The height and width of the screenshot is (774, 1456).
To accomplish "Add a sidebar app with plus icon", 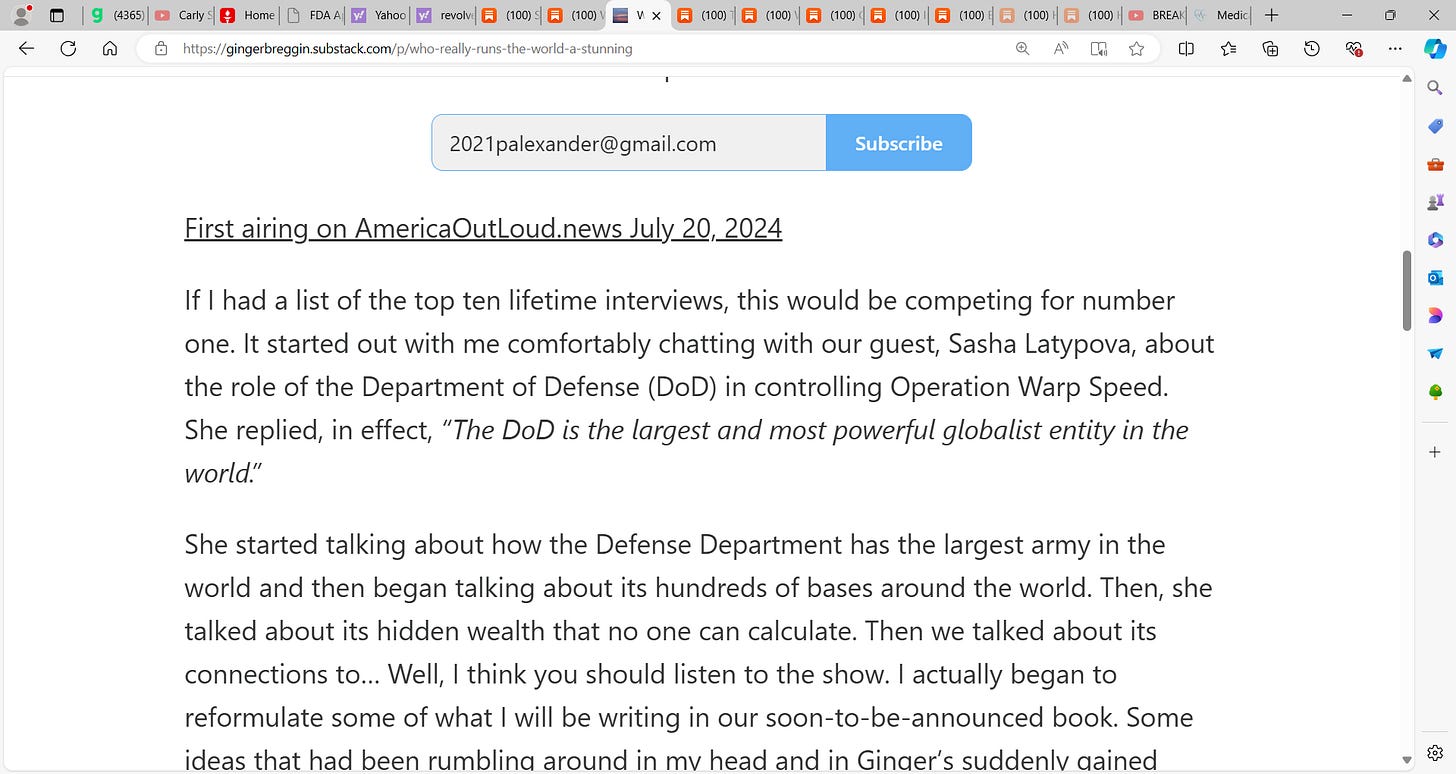I will [1435, 452].
